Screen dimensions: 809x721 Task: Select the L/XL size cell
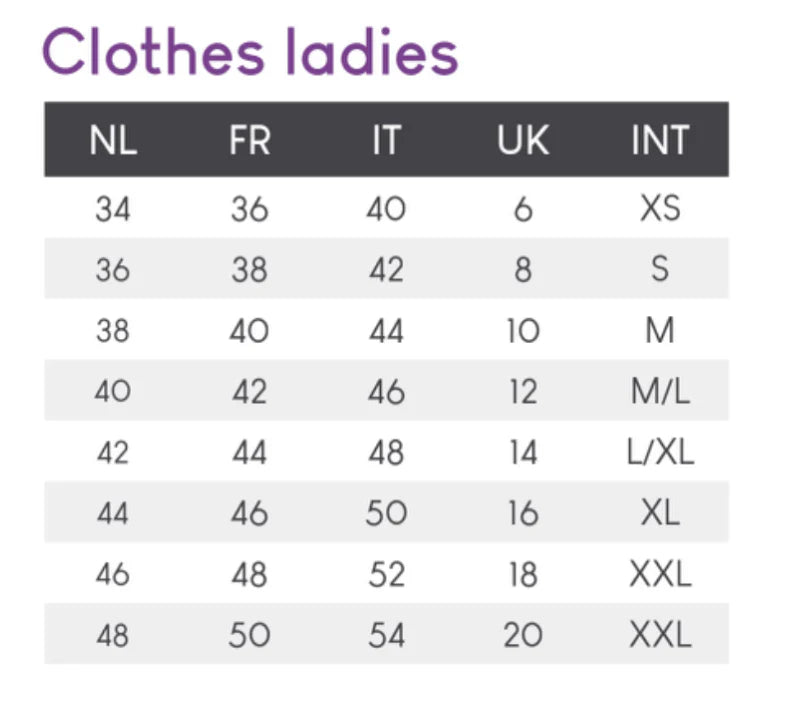(x=660, y=452)
